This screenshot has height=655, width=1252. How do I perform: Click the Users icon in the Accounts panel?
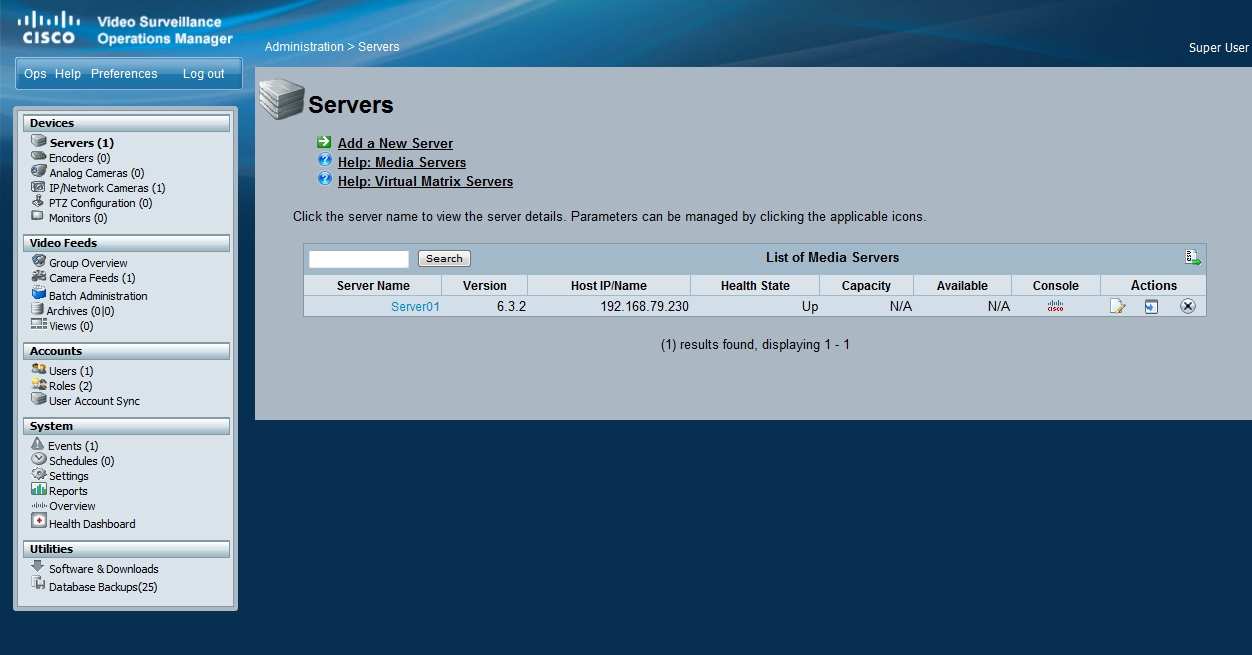(x=39, y=369)
